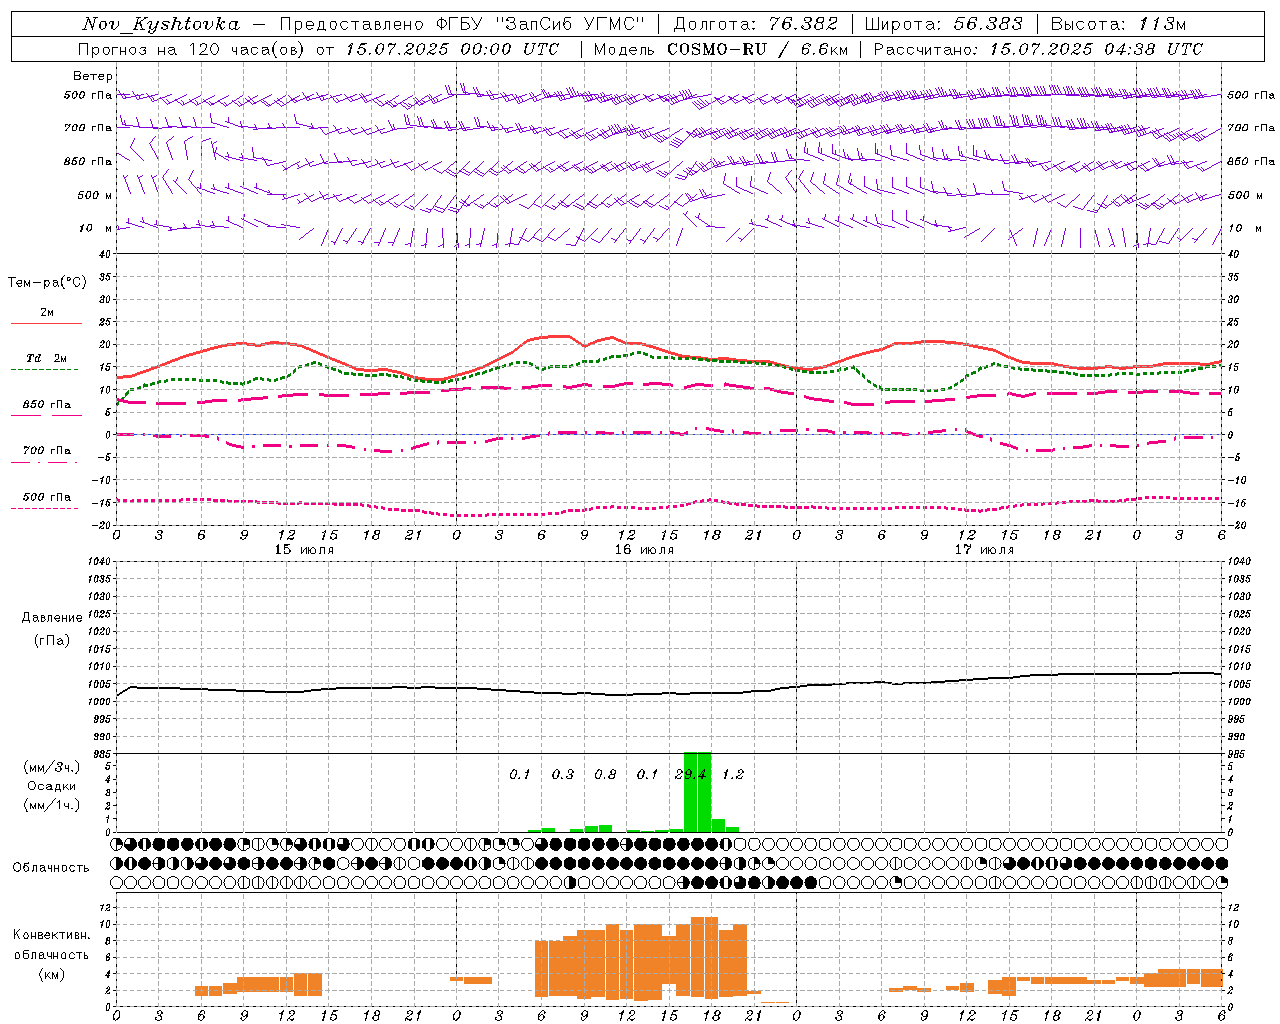The image size is (1280, 1024).
Task: Click the 15 июля date label
Action: 304,550
